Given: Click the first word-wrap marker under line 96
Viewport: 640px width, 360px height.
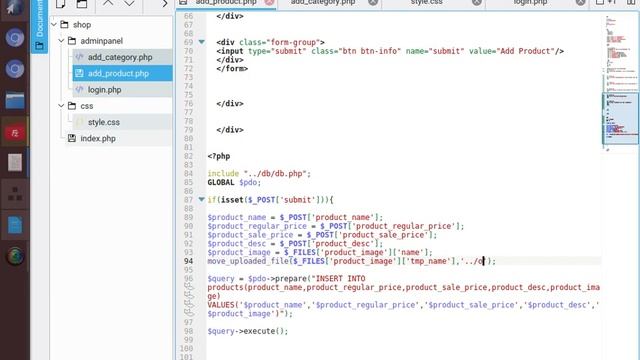Looking at the screenshot, I should pos(189,287).
